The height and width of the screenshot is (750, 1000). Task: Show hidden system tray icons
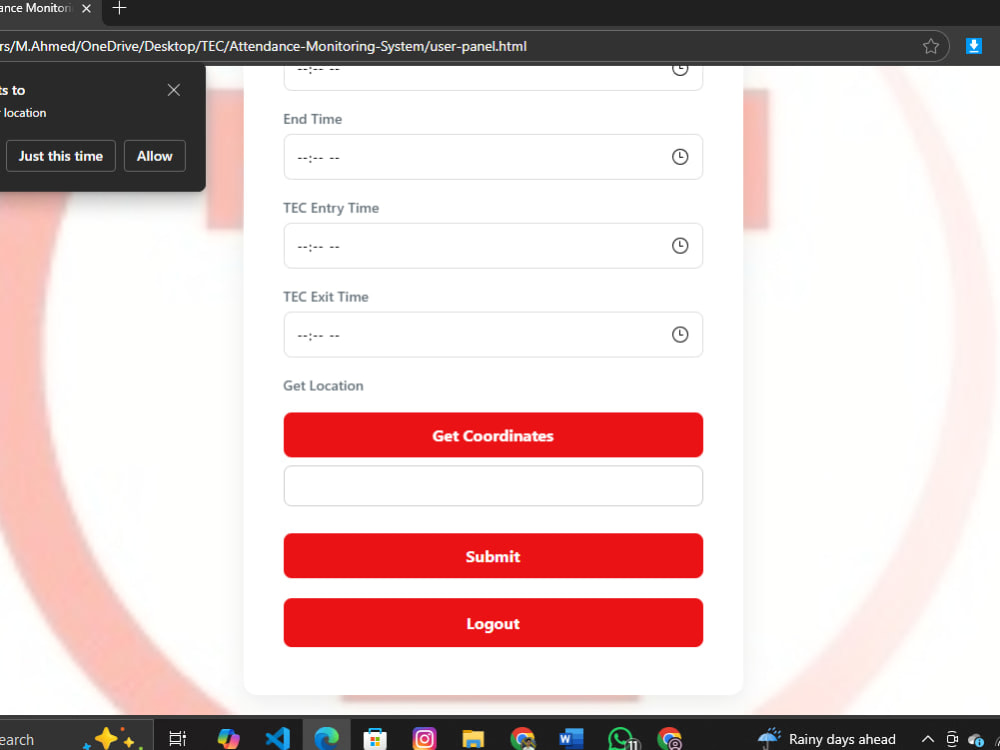[928, 739]
